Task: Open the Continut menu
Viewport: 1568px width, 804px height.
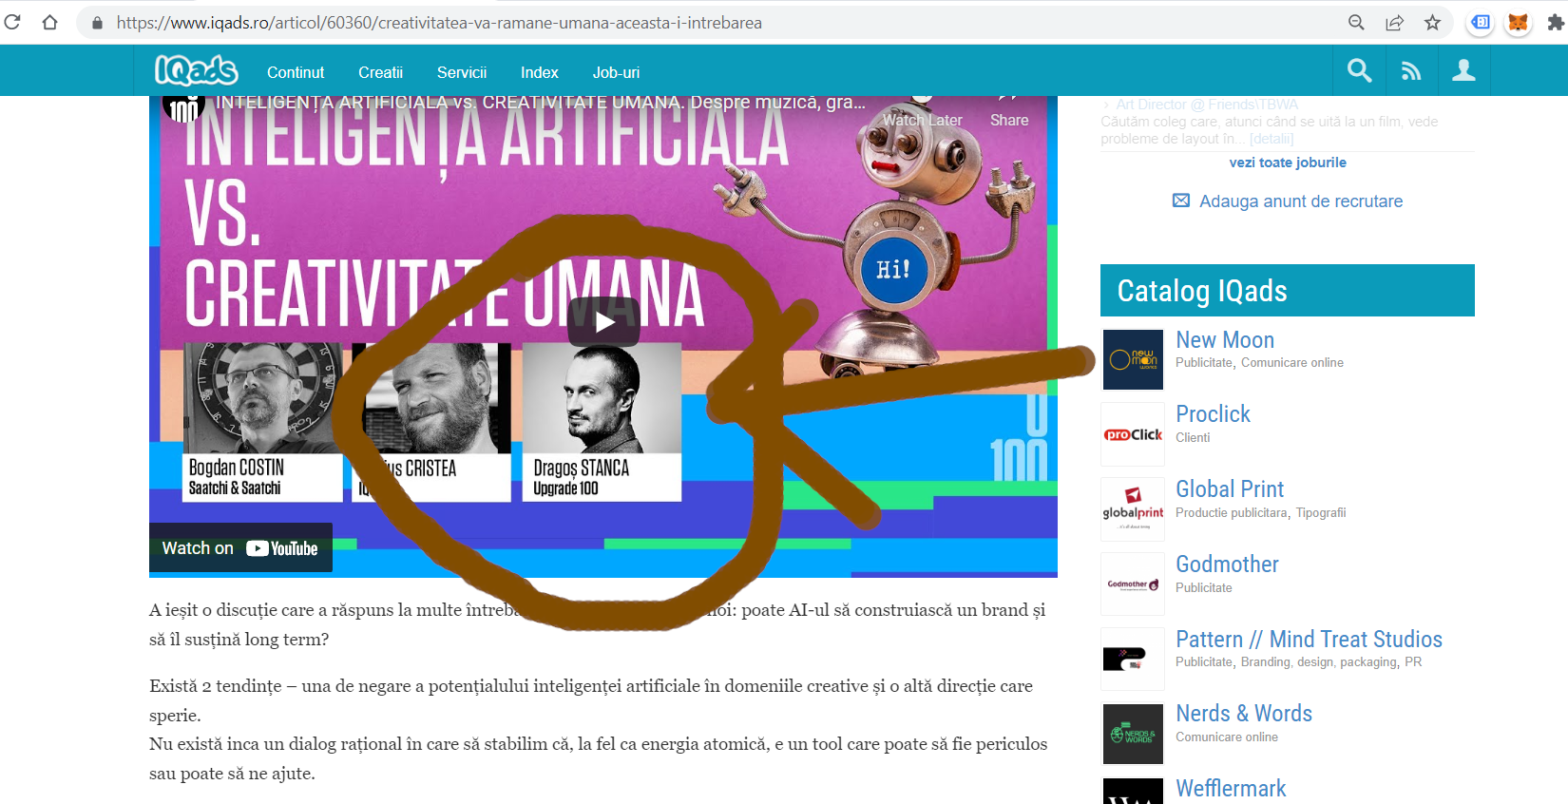Action: click(296, 72)
